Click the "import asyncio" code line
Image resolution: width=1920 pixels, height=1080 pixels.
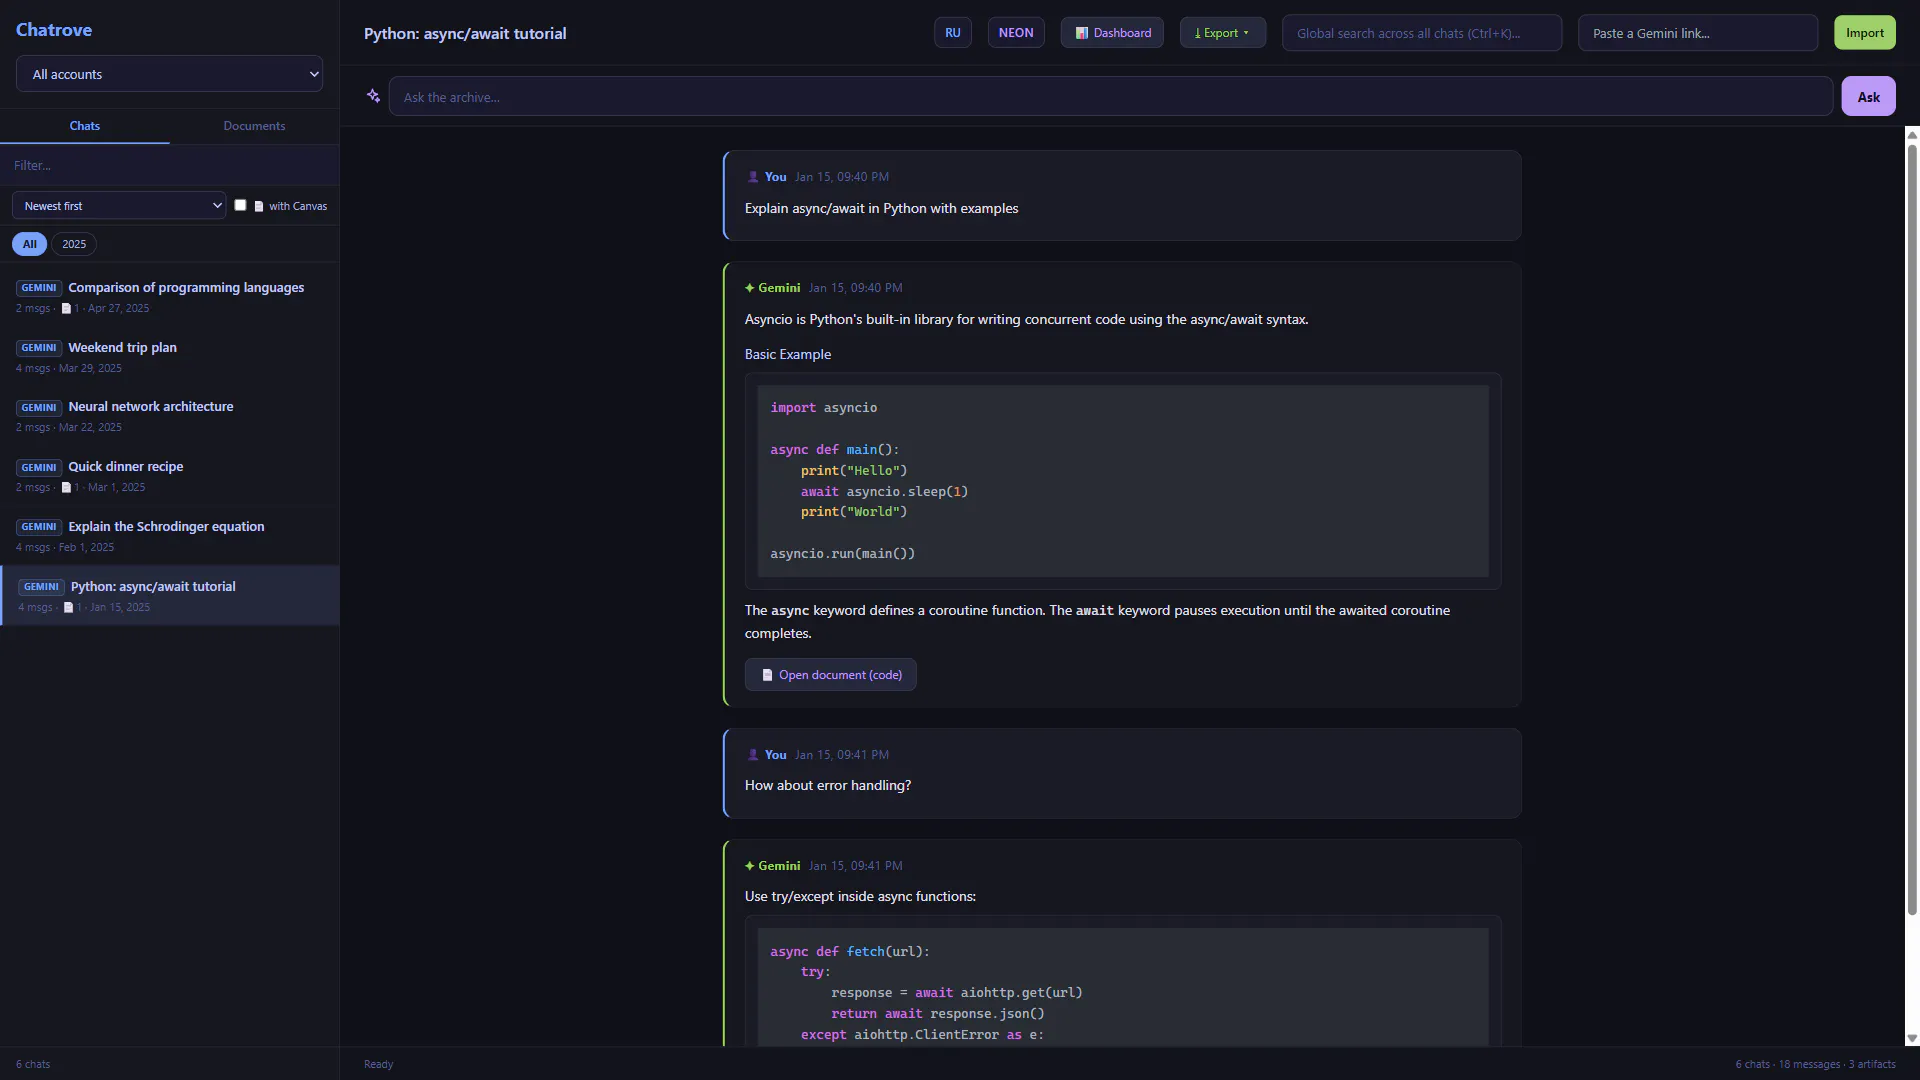823,407
